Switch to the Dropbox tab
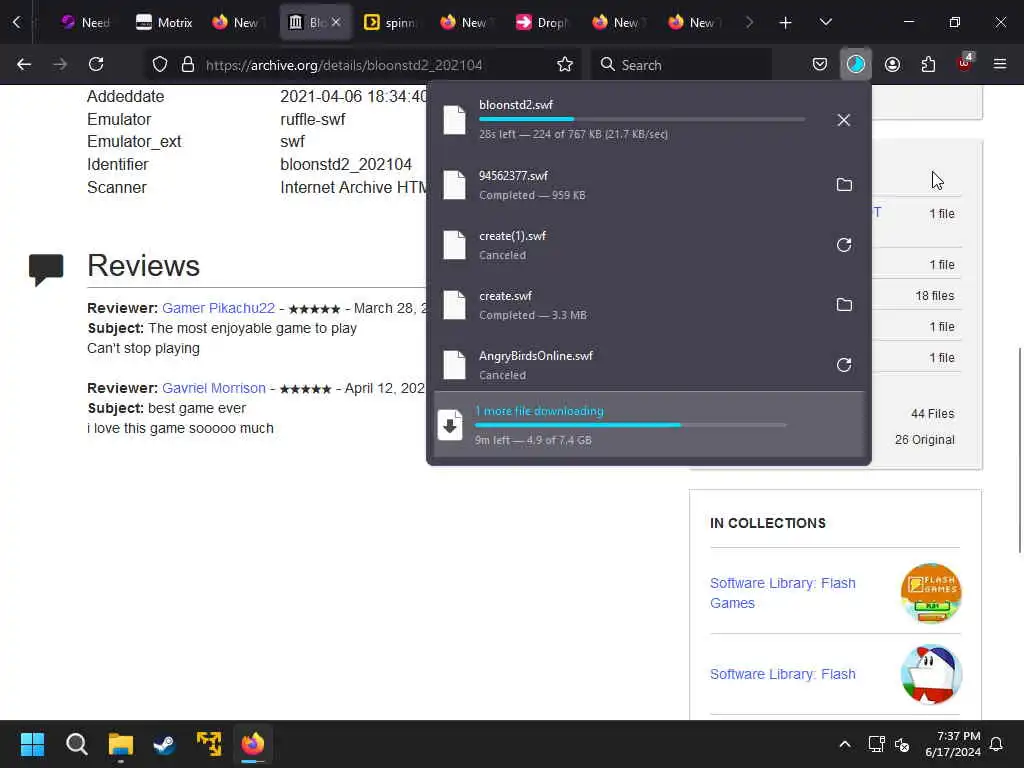This screenshot has height=768, width=1024. [541, 22]
